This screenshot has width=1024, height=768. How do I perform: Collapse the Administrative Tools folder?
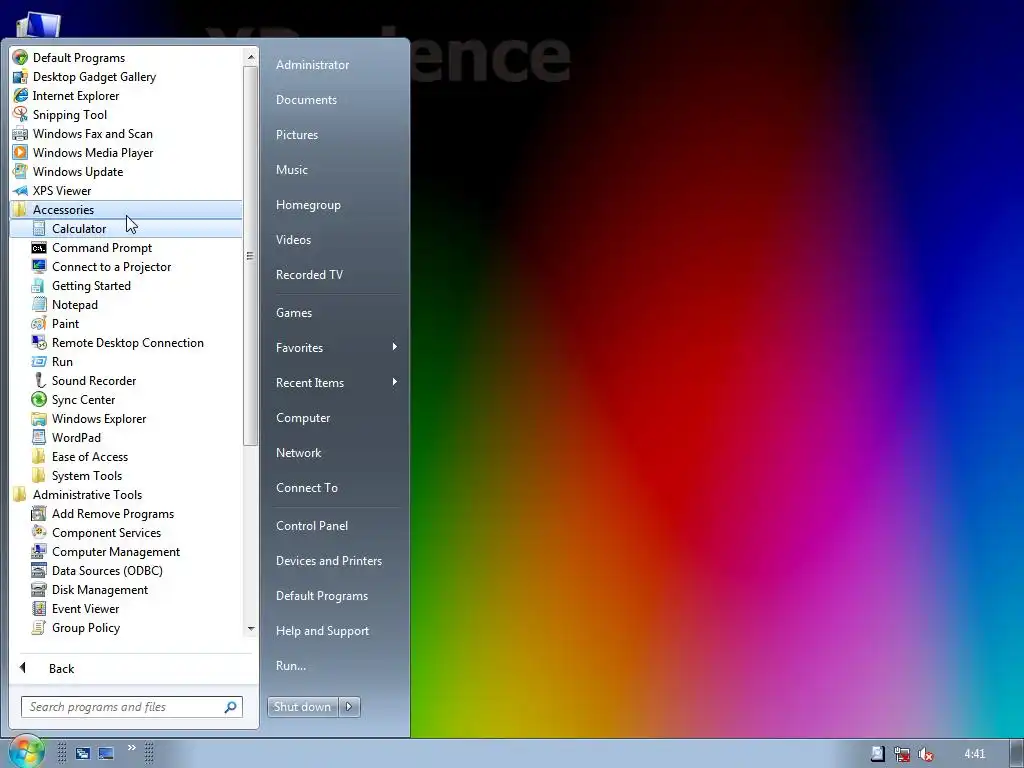tap(126, 495)
